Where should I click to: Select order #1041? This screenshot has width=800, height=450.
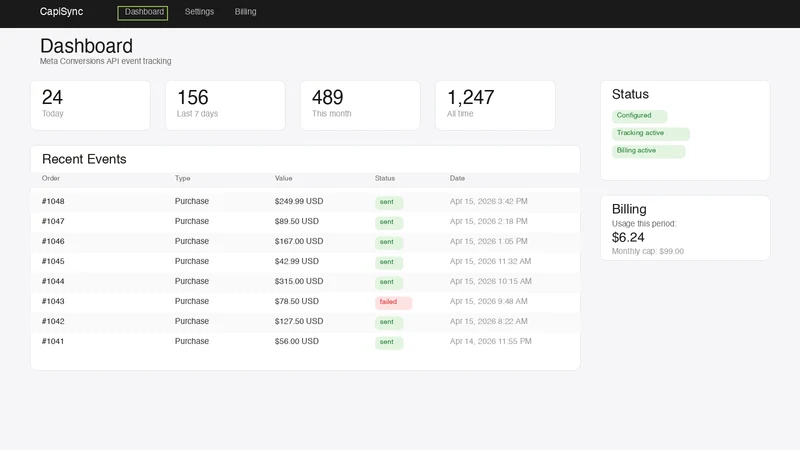coord(53,341)
